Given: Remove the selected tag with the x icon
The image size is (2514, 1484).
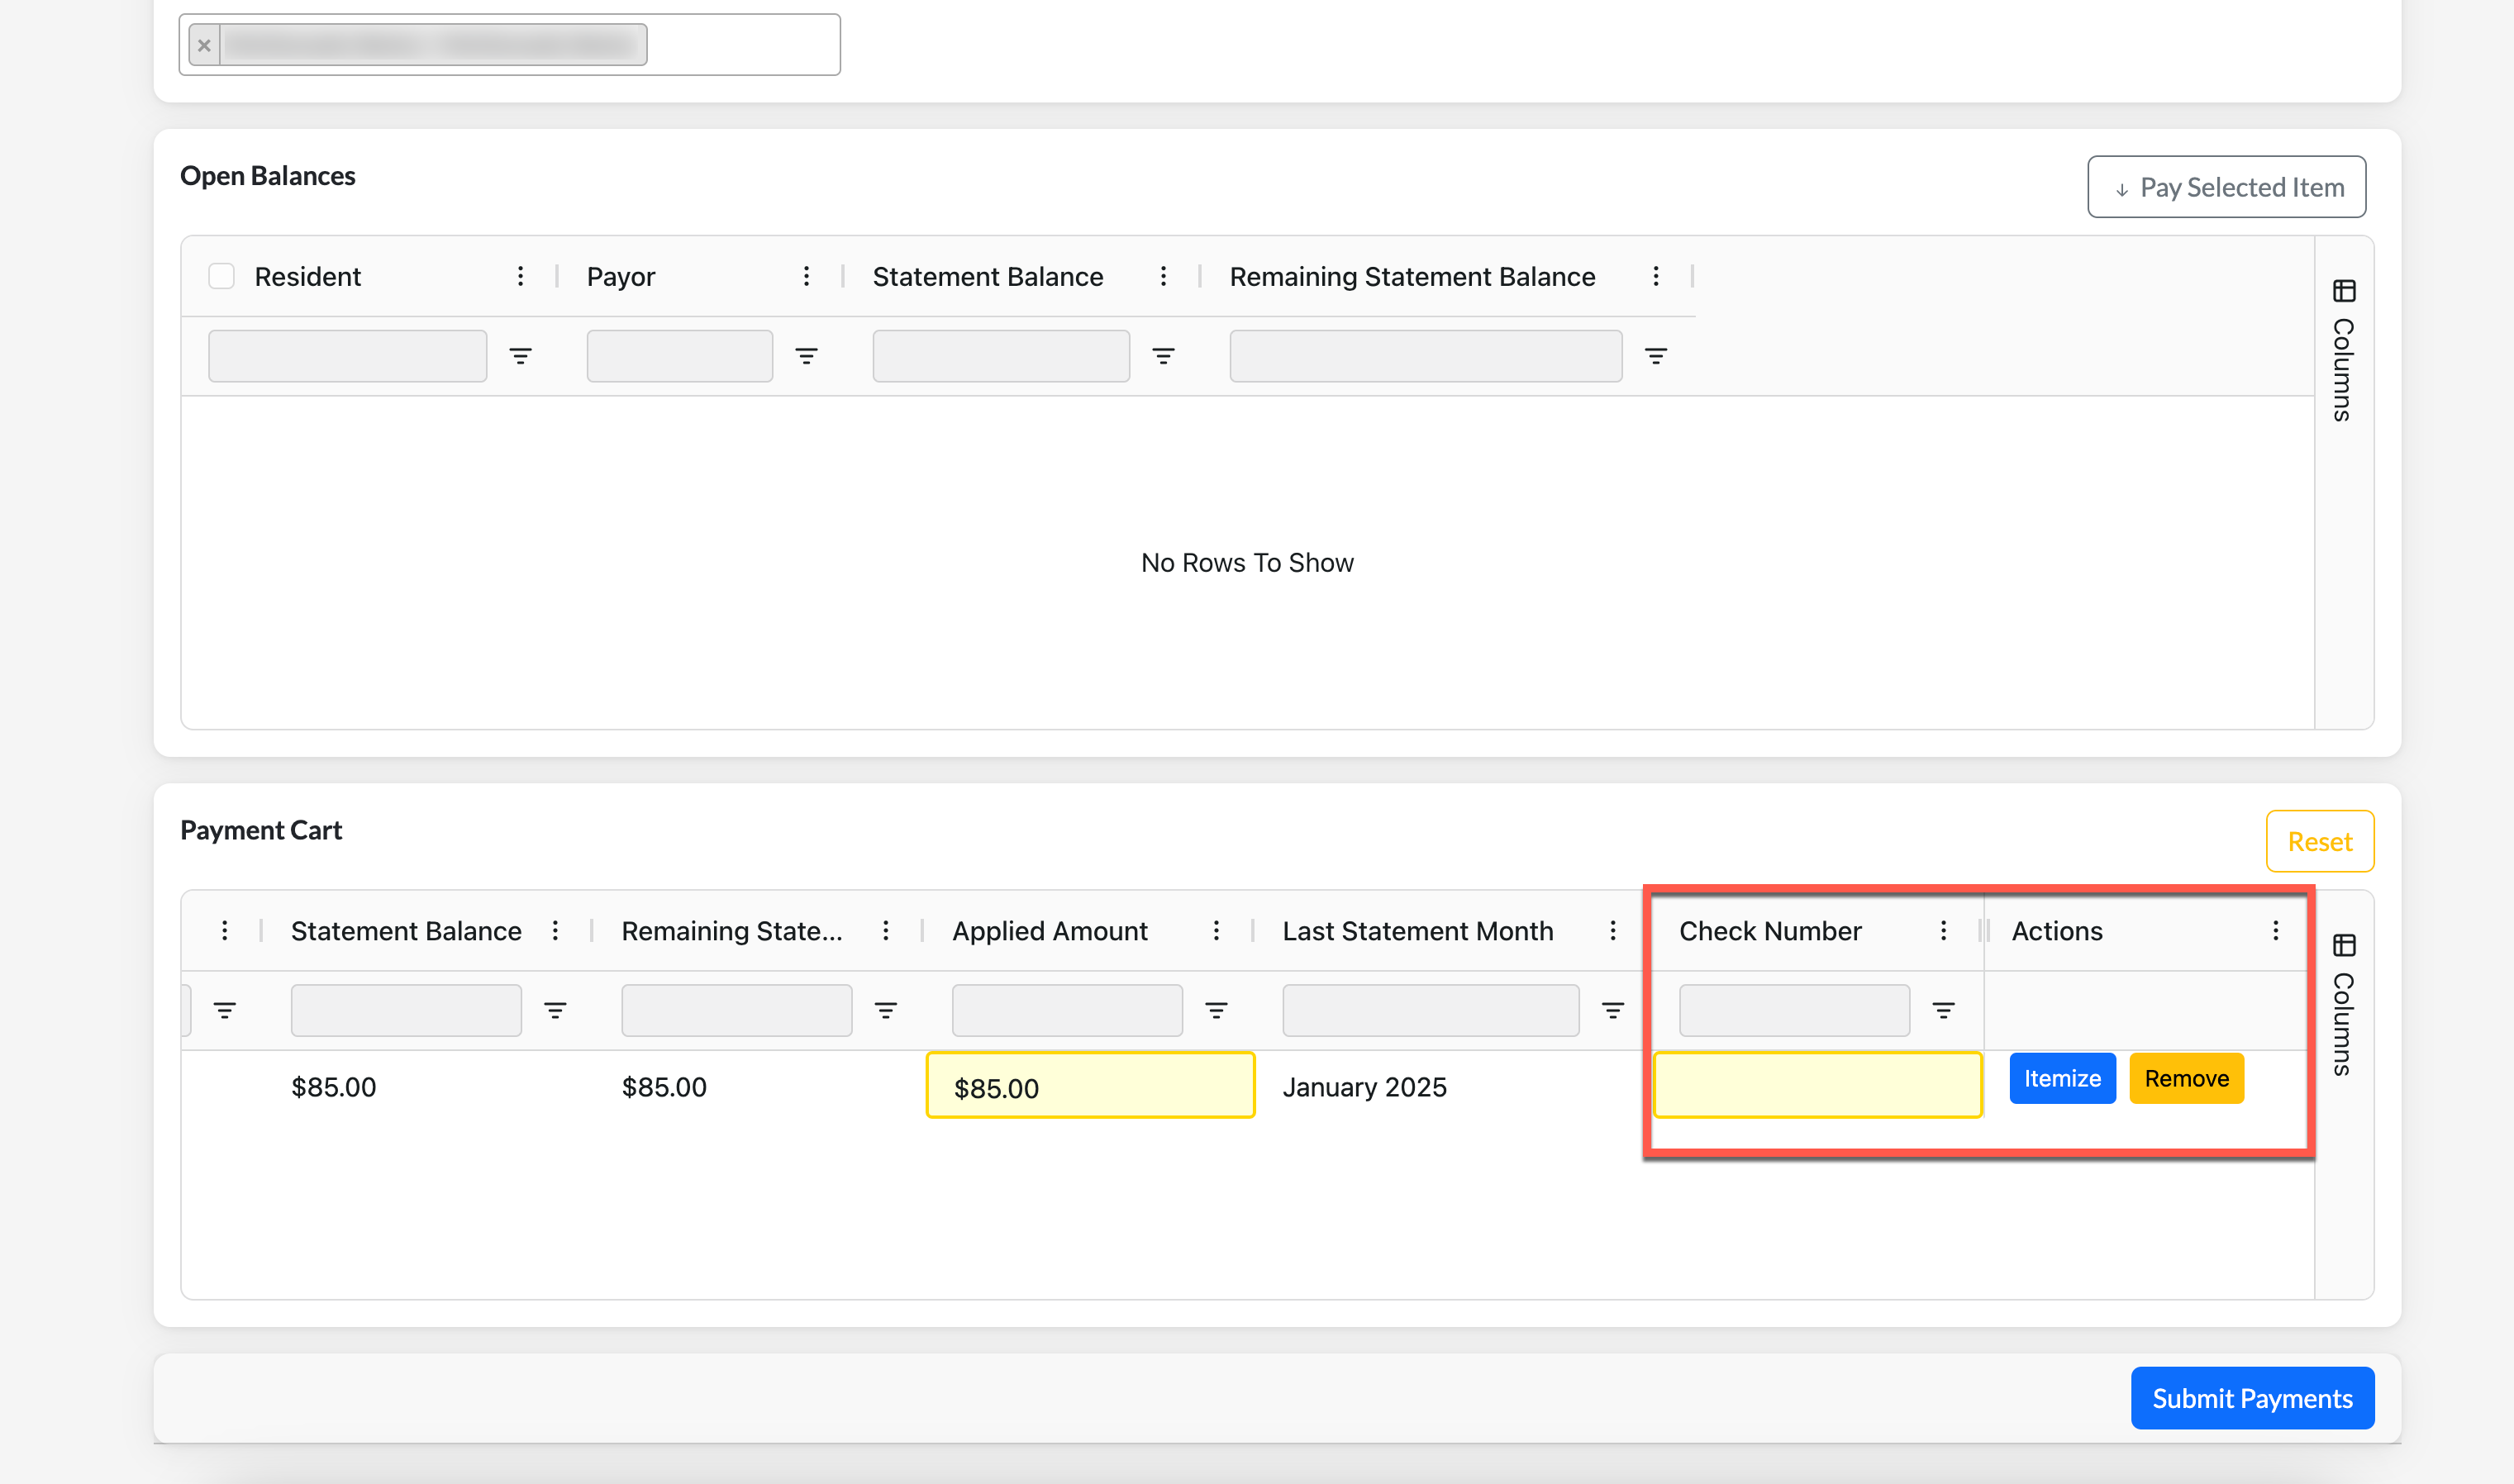Looking at the screenshot, I should pyautogui.click(x=204, y=45).
